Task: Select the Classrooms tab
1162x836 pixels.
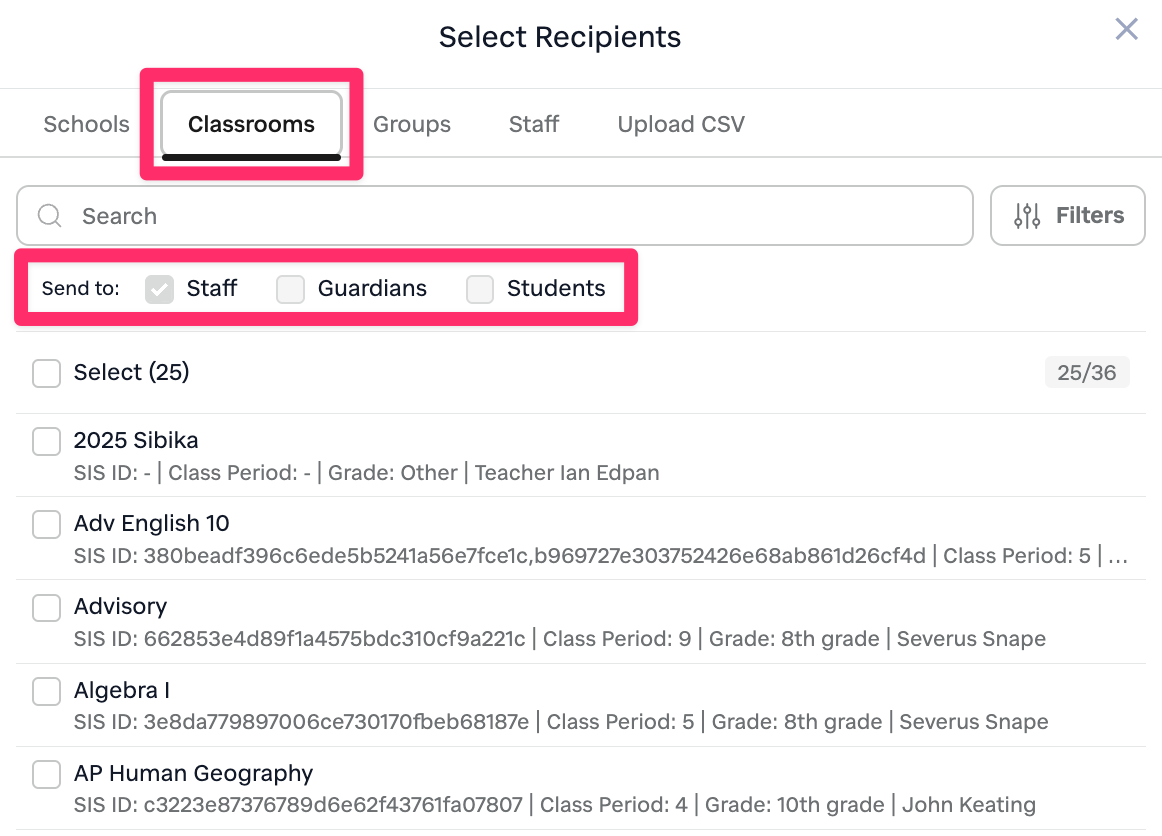Action: point(251,124)
